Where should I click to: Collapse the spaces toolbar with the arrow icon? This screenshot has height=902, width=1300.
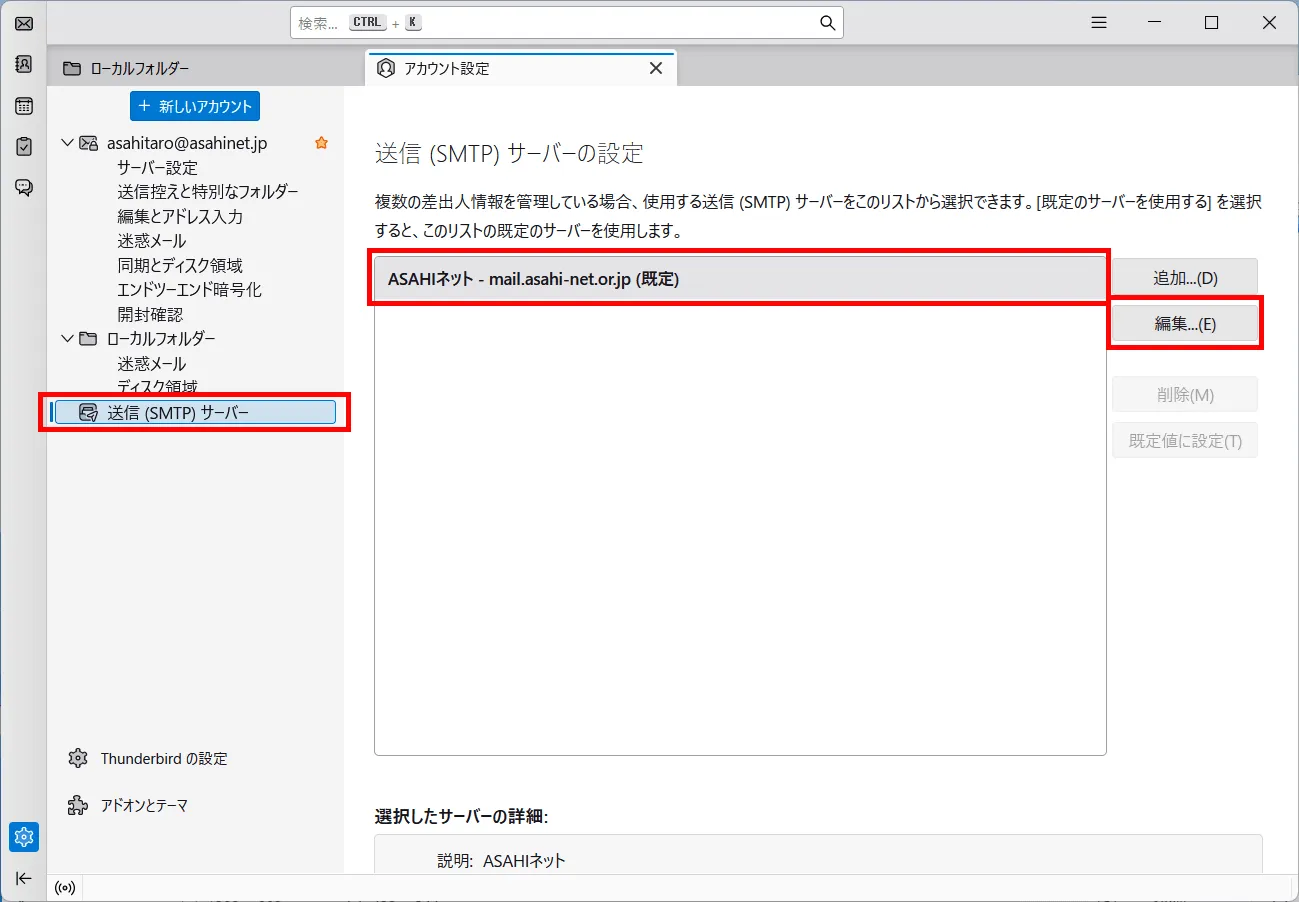point(23,878)
